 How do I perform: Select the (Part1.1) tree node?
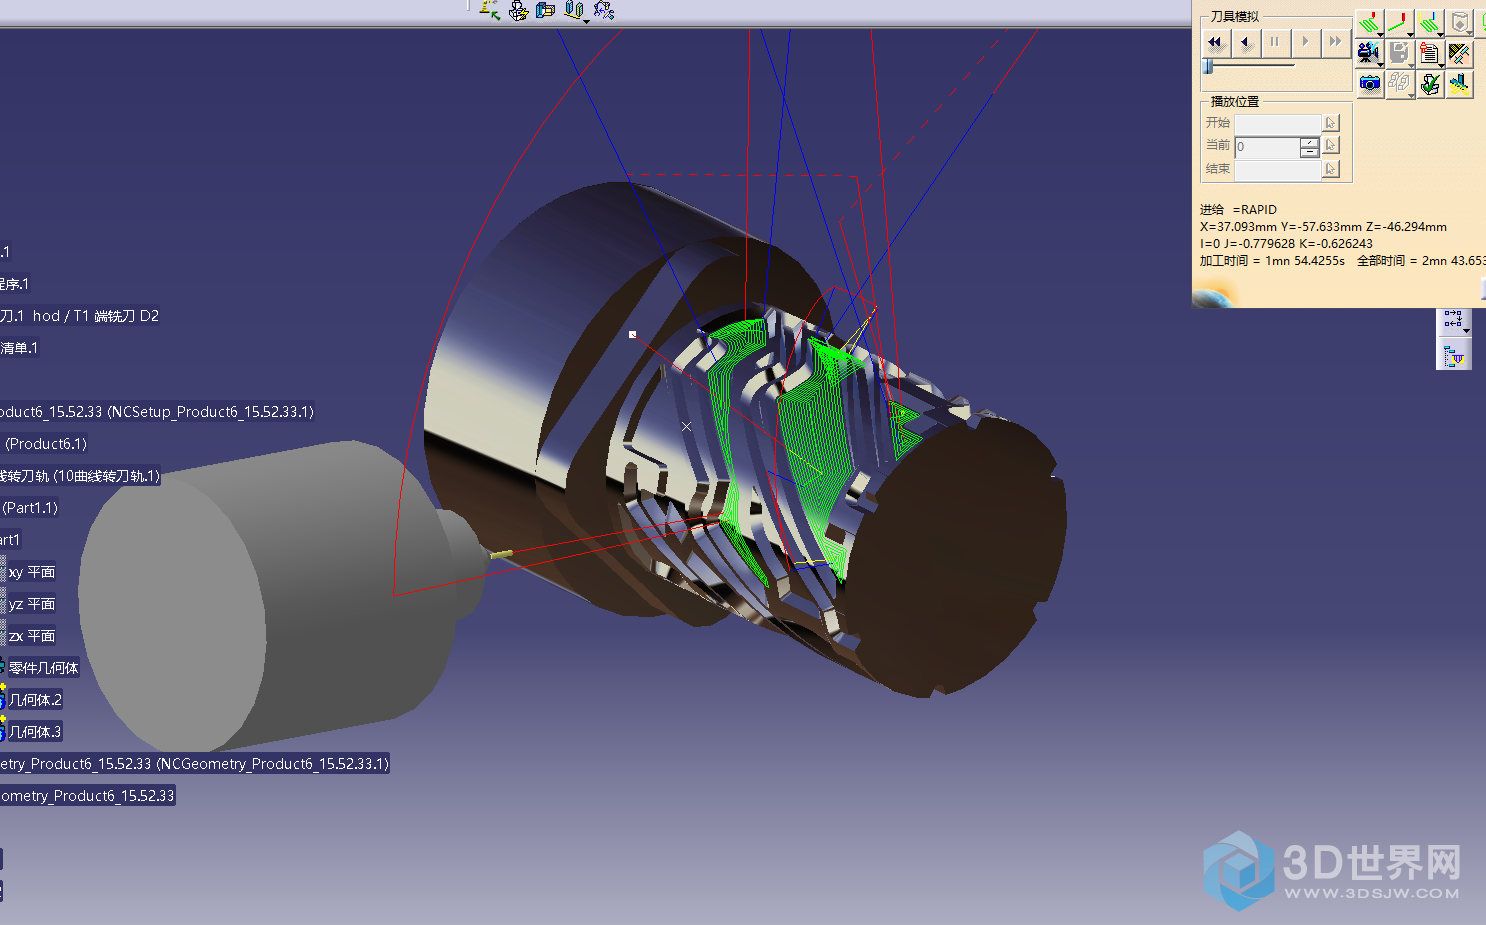point(30,508)
